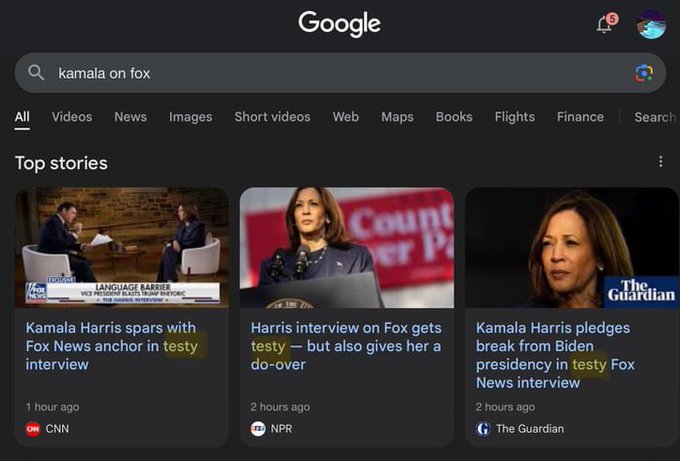The image size is (680, 461).
Task: Open NPR headline about testy interview
Action: (346, 346)
